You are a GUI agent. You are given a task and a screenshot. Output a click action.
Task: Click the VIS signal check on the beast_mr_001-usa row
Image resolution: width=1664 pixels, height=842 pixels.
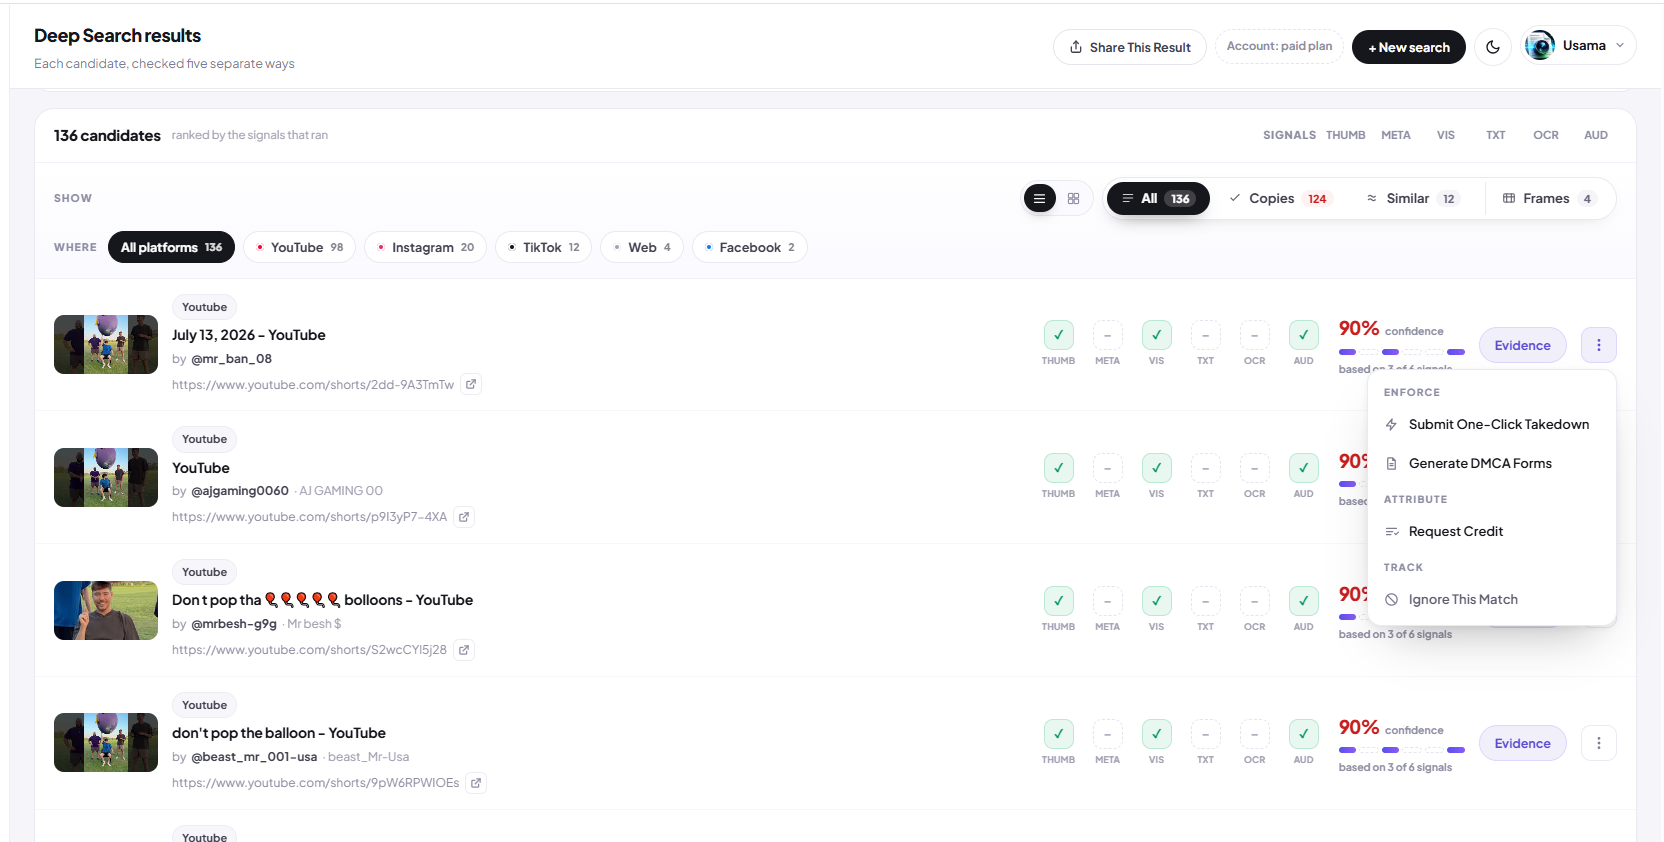[1156, 734]
